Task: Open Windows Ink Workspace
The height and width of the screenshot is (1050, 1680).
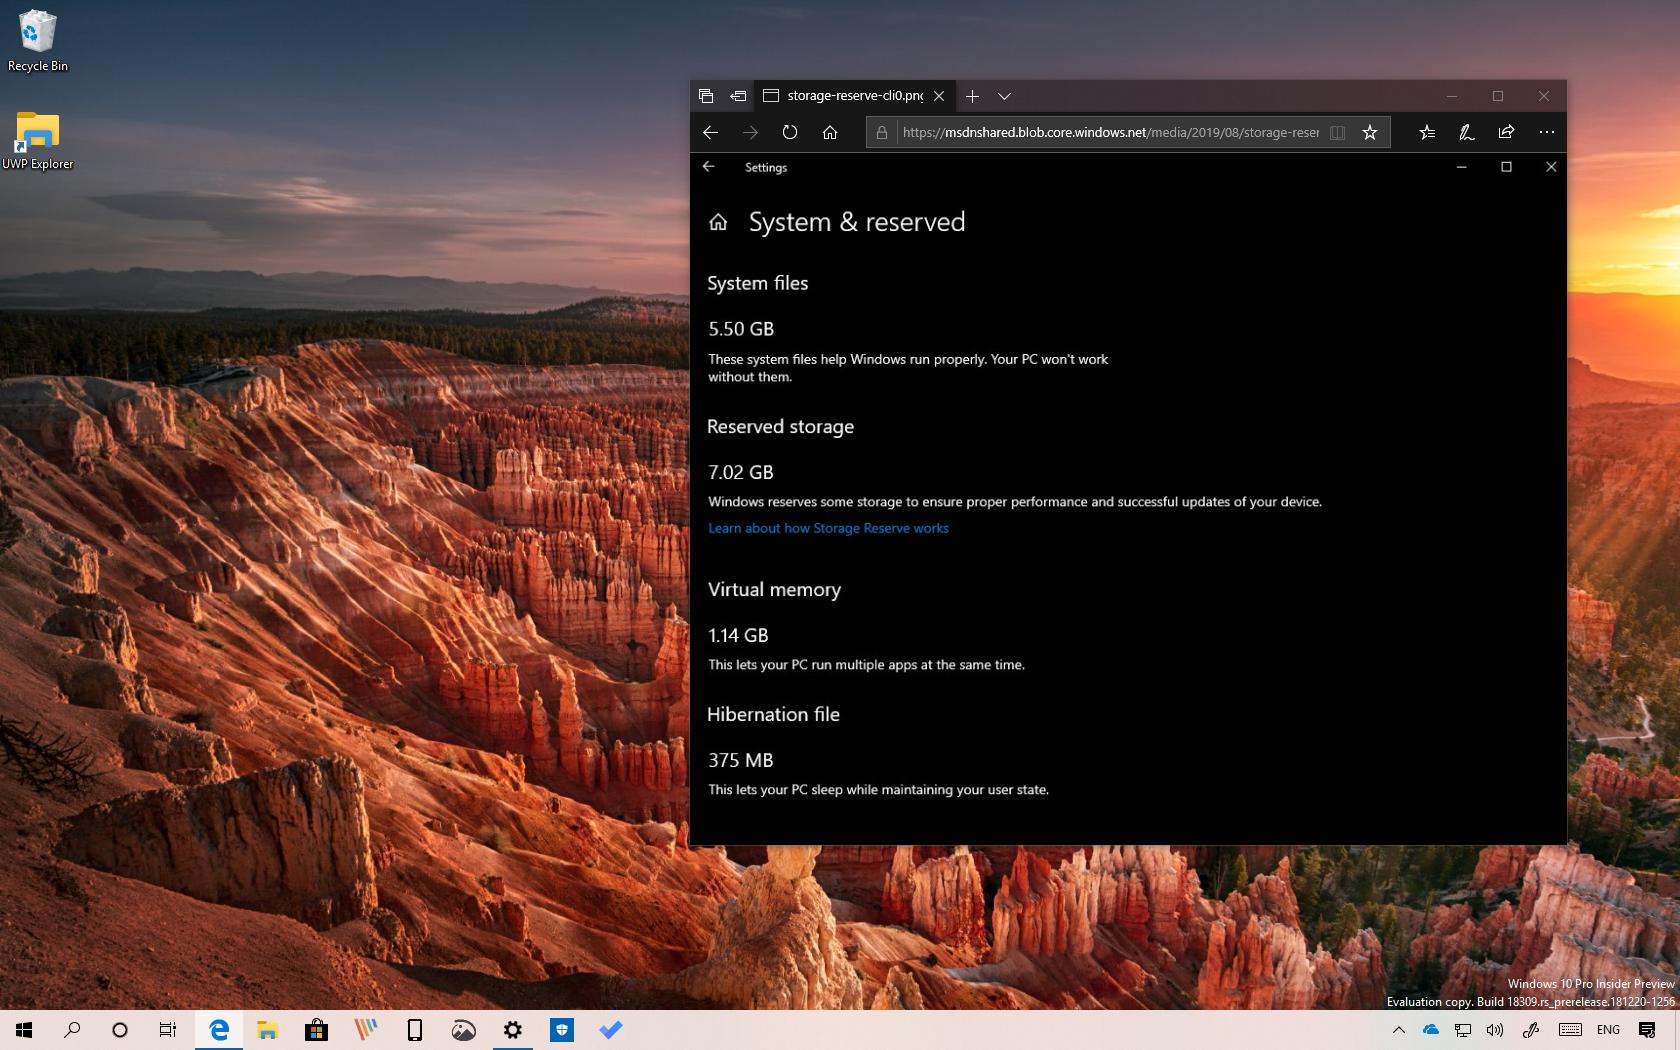Action: [x=1531, y=1030]
